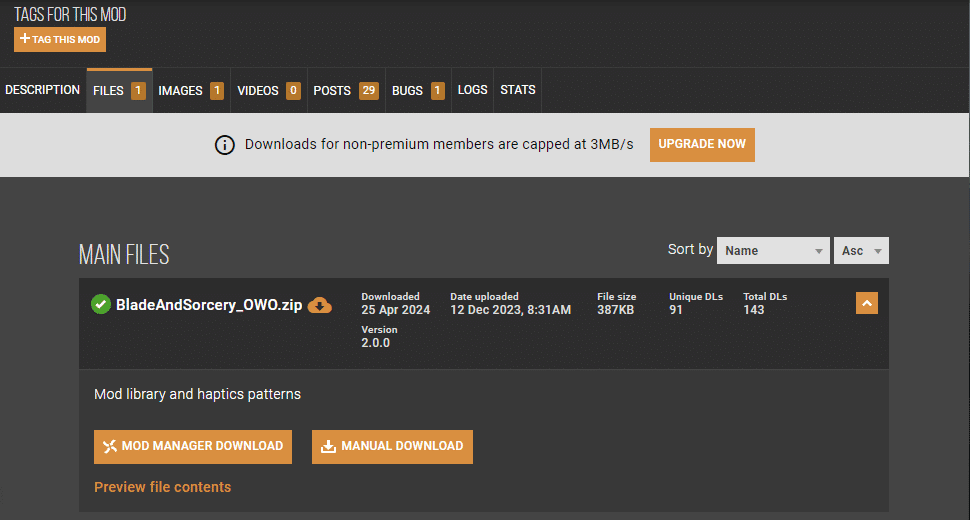Click the Version value 2.0.0
The width and height of the screenshot is (970, 520).
(x=376, y=343)
